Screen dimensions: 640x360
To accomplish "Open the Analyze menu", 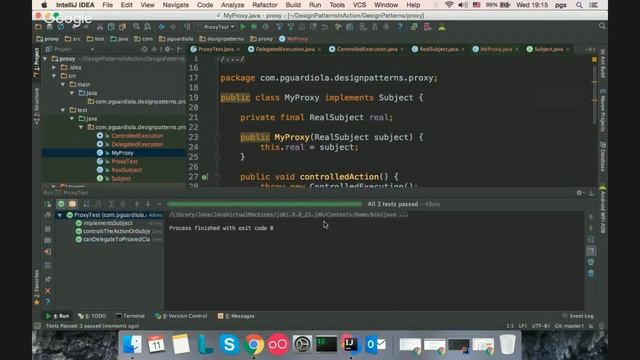I will pos(232,5).
